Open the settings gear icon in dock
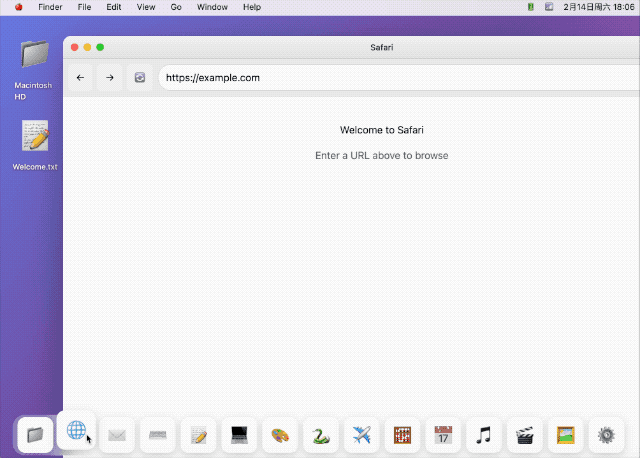Viewport: 640px width, 458px height. (x=607, y=435)
